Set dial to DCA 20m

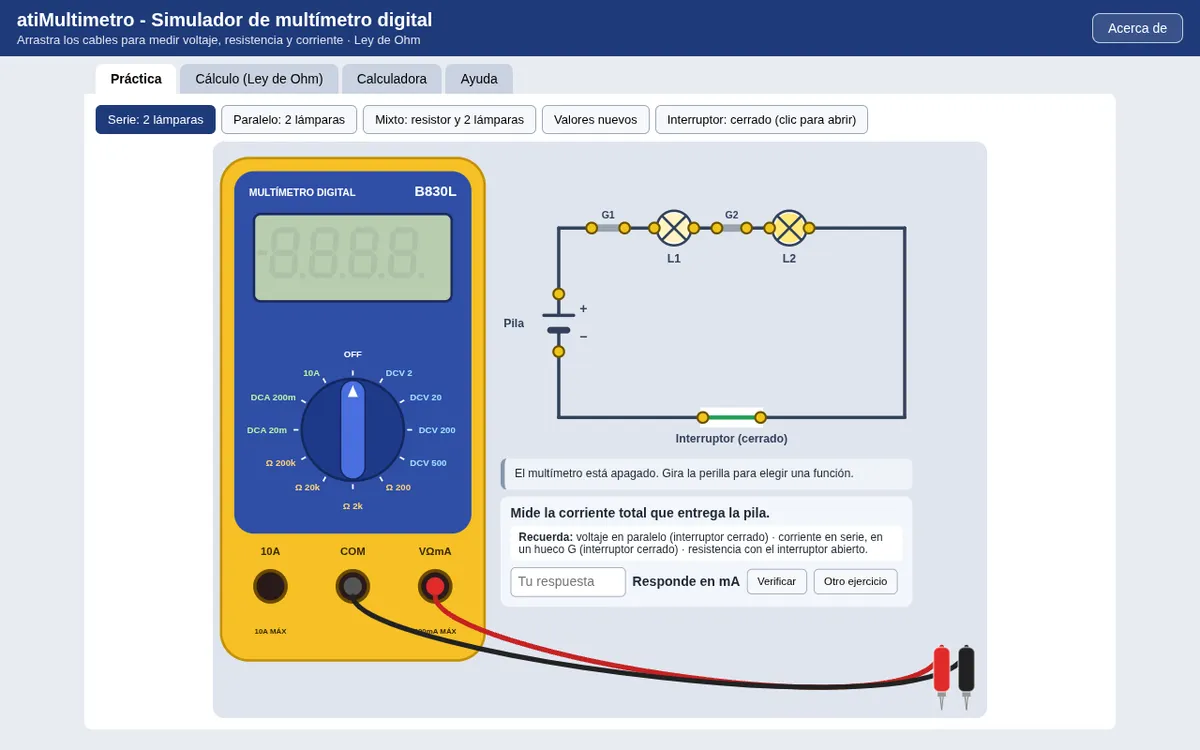[x=267, y=430]
